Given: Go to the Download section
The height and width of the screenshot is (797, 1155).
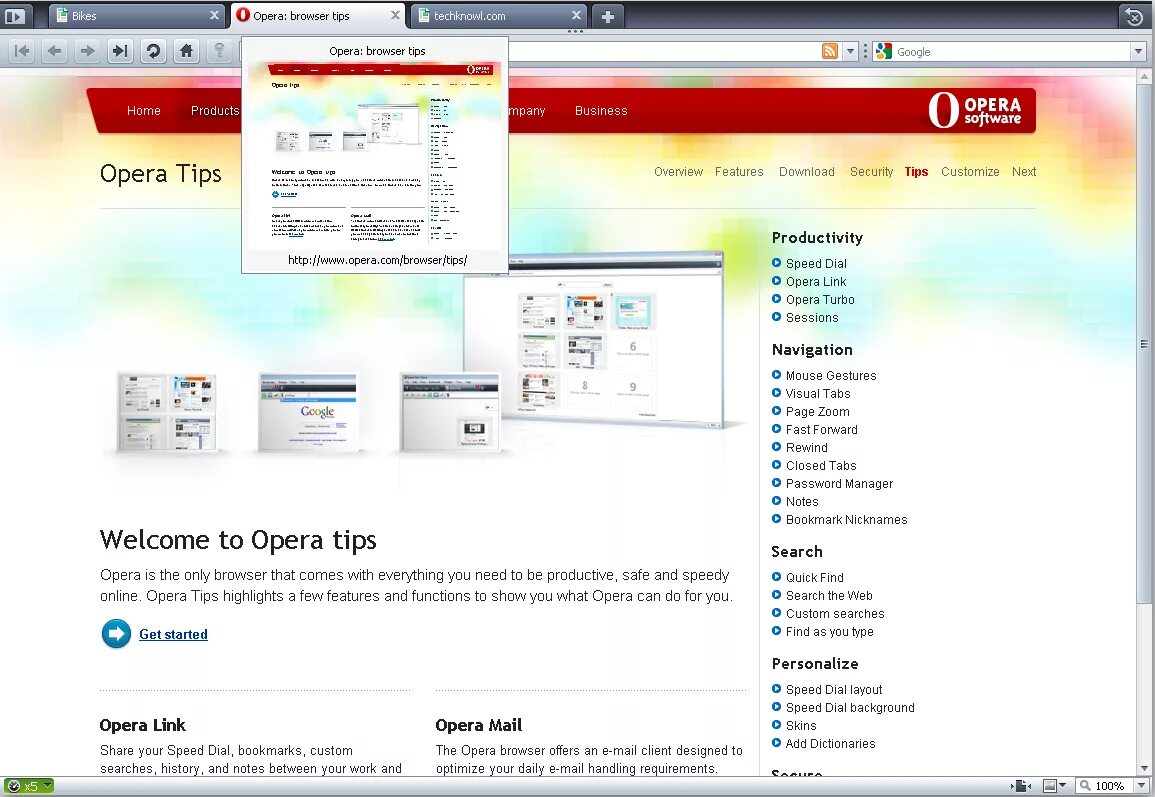Looking at the screenshot, I should pos(807,172).
